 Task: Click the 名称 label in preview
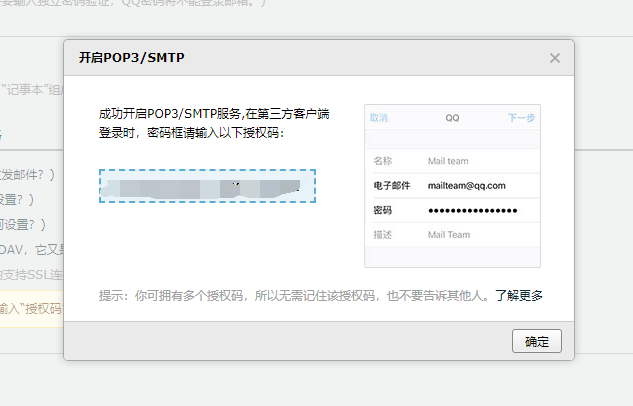[382, 161]
